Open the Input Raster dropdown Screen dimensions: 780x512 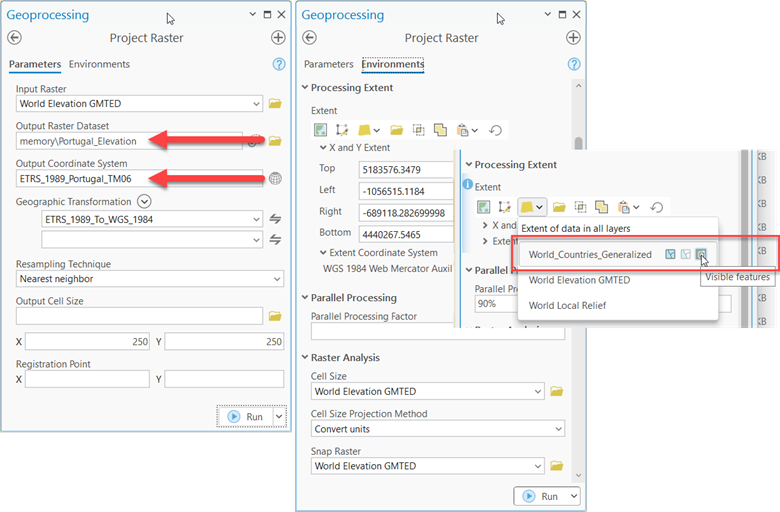256,104
